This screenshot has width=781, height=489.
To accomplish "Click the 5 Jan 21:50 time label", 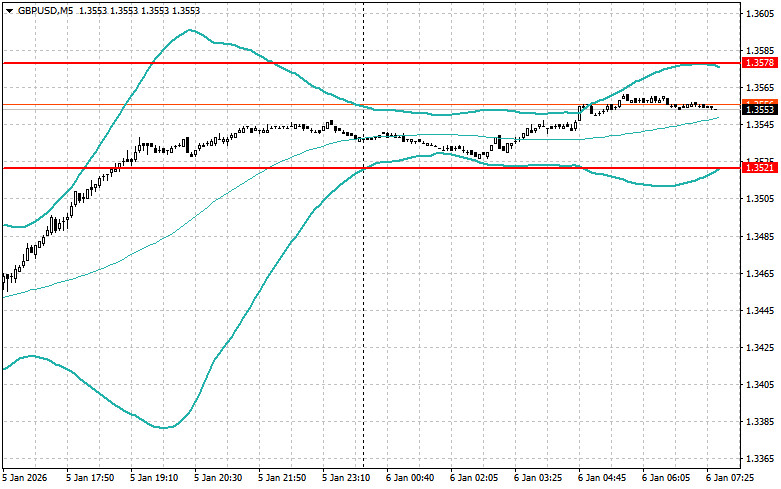I will 282,478.
